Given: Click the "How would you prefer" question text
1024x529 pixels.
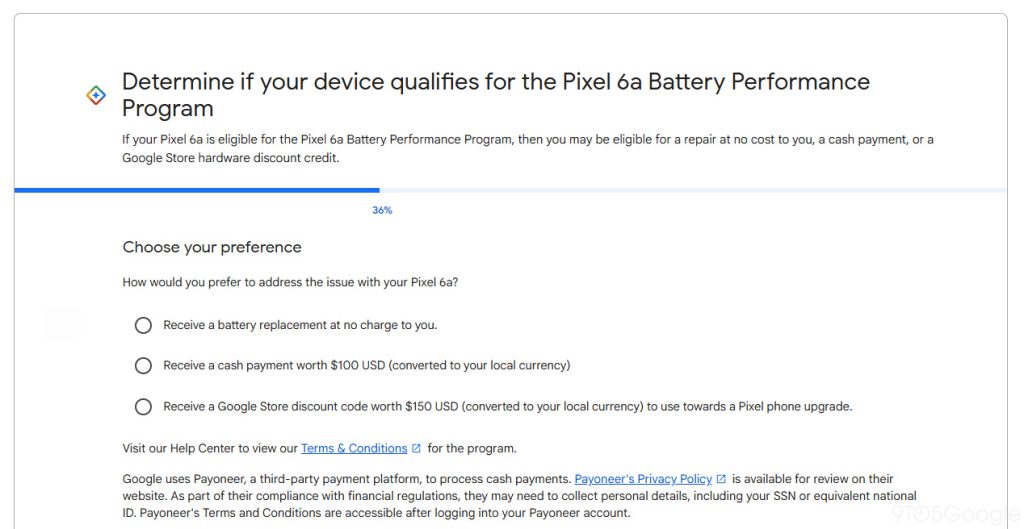Looking at the screenshot, I should point(290,282).
